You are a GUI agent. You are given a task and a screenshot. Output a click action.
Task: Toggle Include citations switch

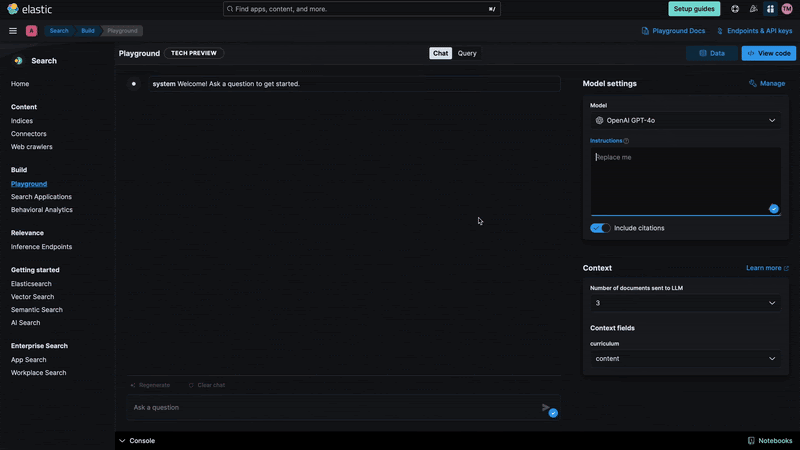pyautogui.click(x=600, y=228)
